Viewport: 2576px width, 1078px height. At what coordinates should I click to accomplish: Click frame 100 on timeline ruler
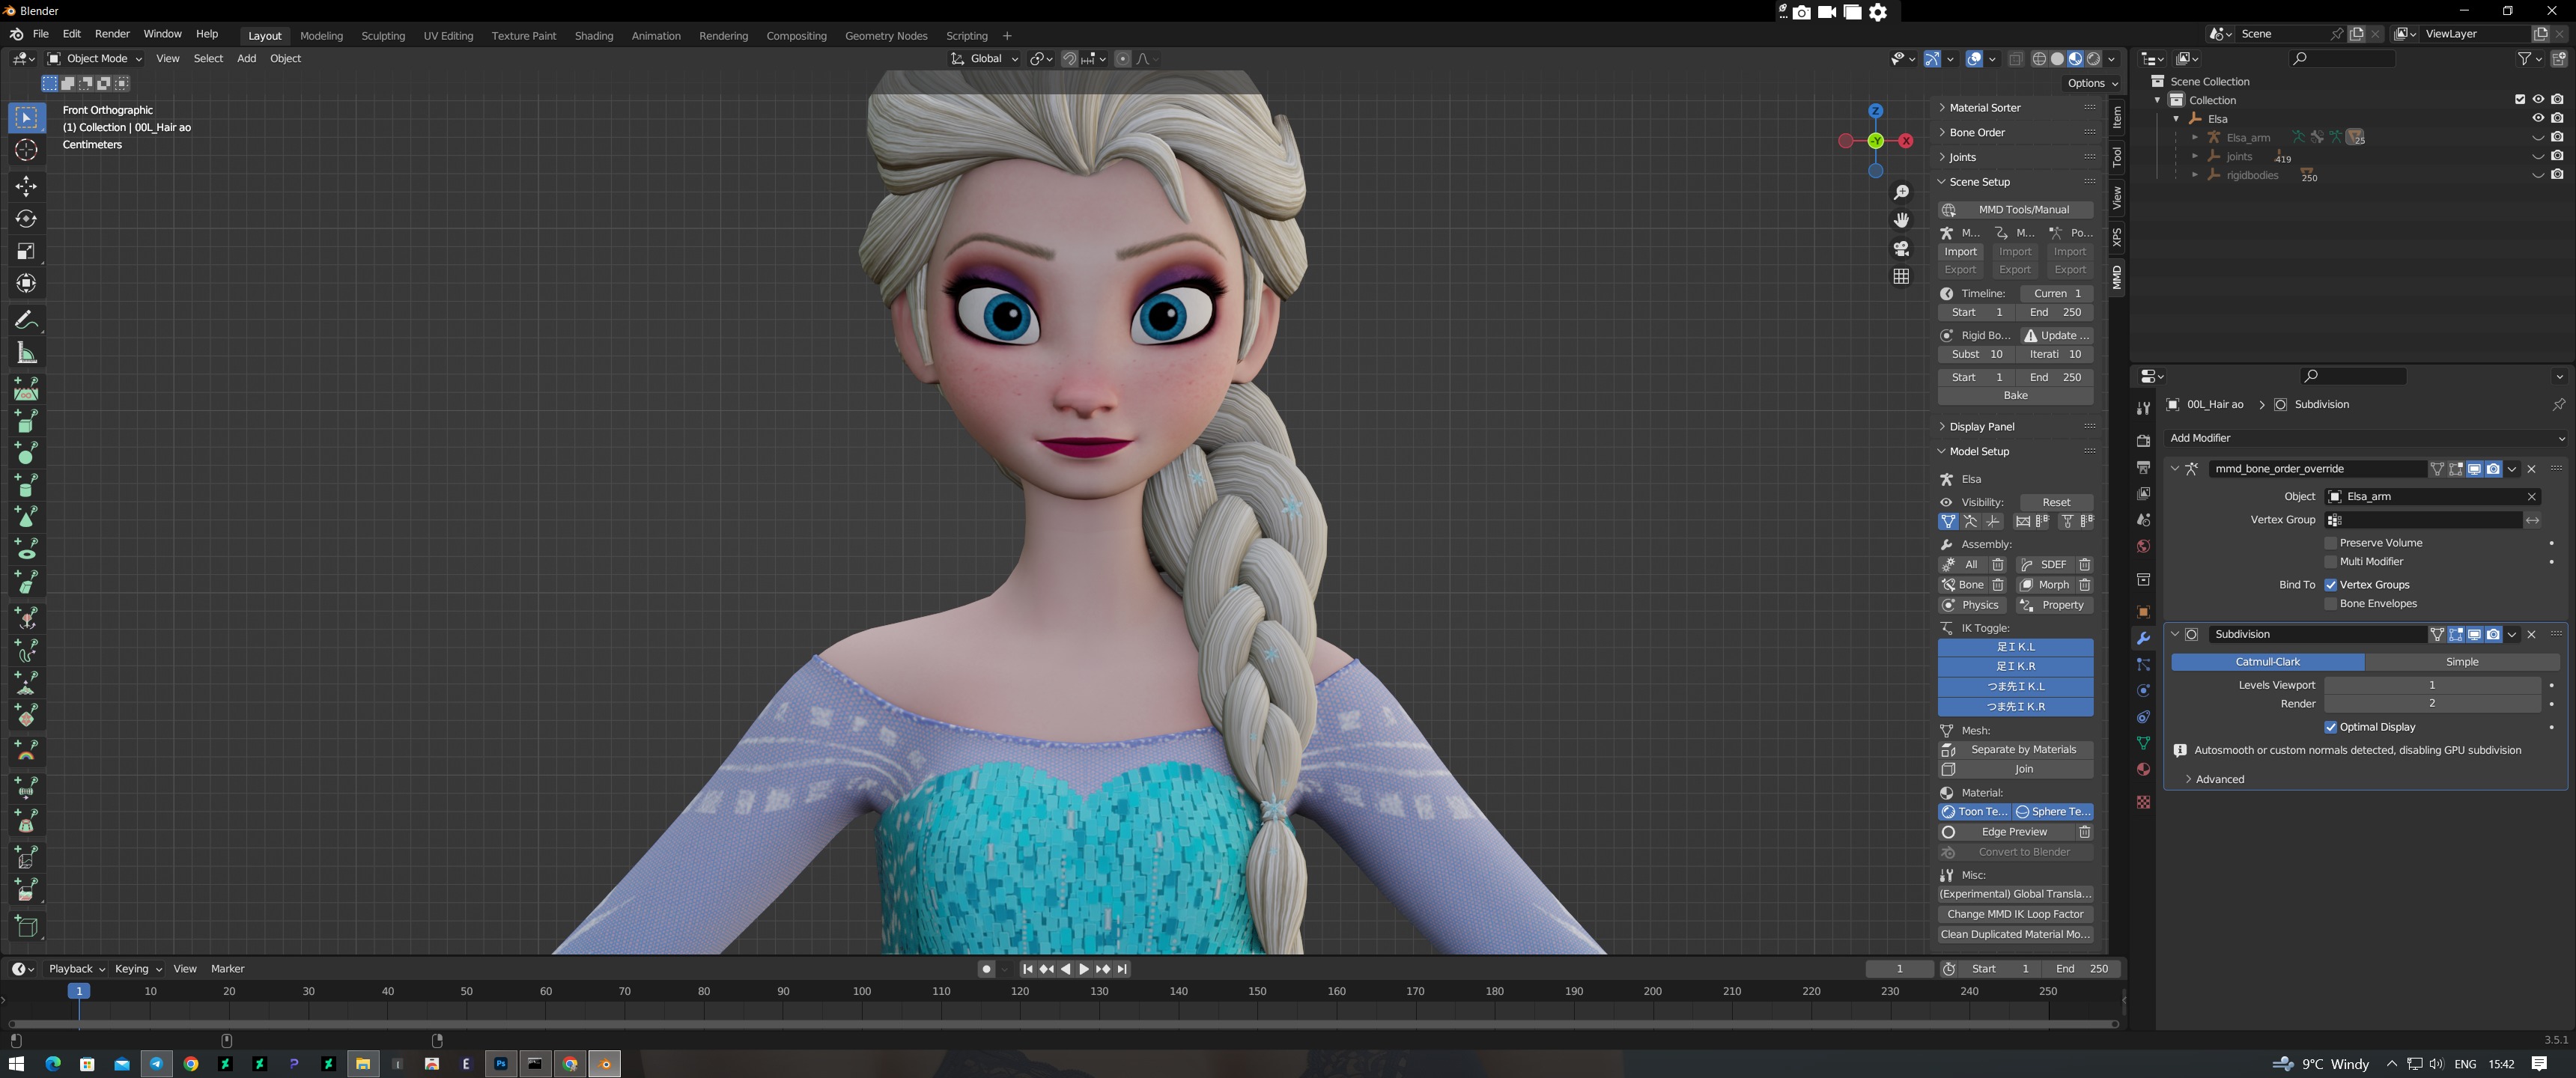[x=862, y=992]
